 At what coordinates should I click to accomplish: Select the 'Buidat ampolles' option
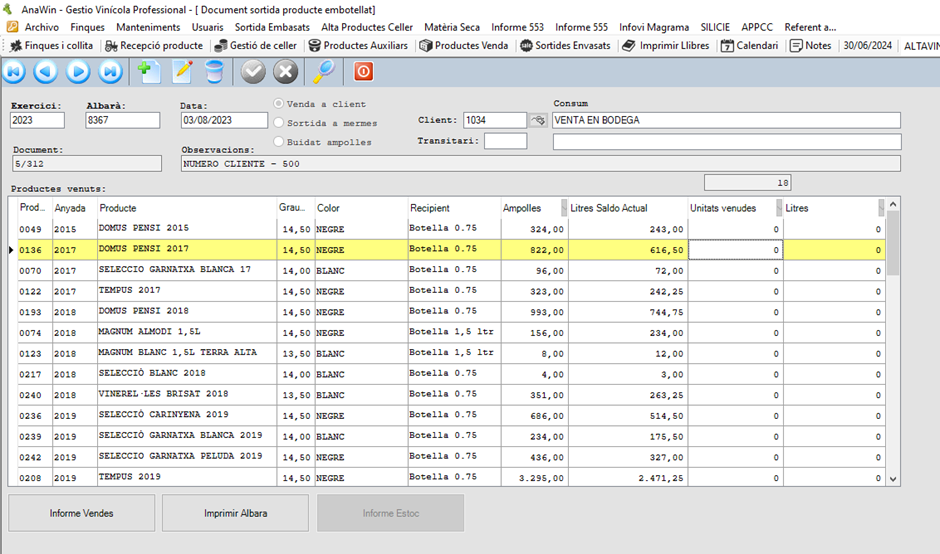click(280, 142)
